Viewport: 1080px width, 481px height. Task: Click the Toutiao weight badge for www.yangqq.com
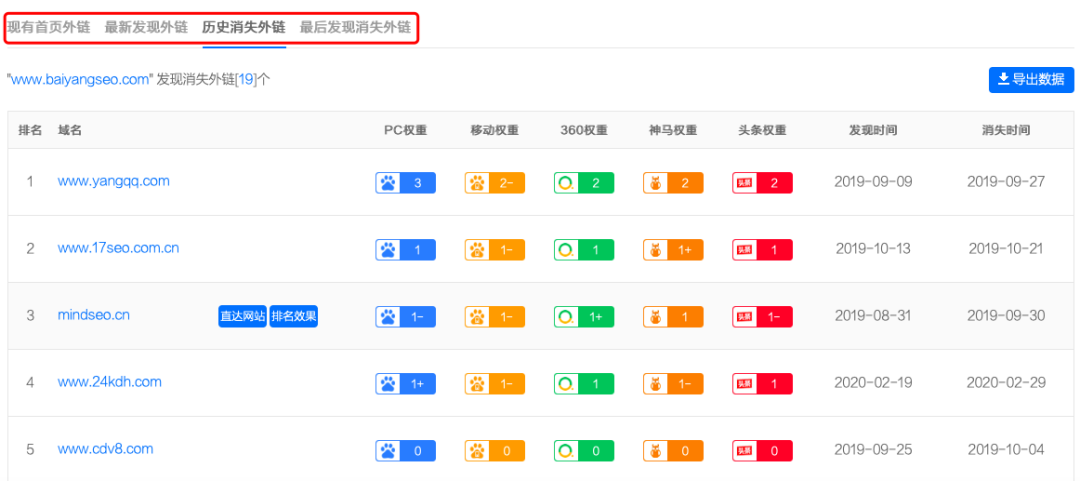pyautogui.click(x=762, y=183)
